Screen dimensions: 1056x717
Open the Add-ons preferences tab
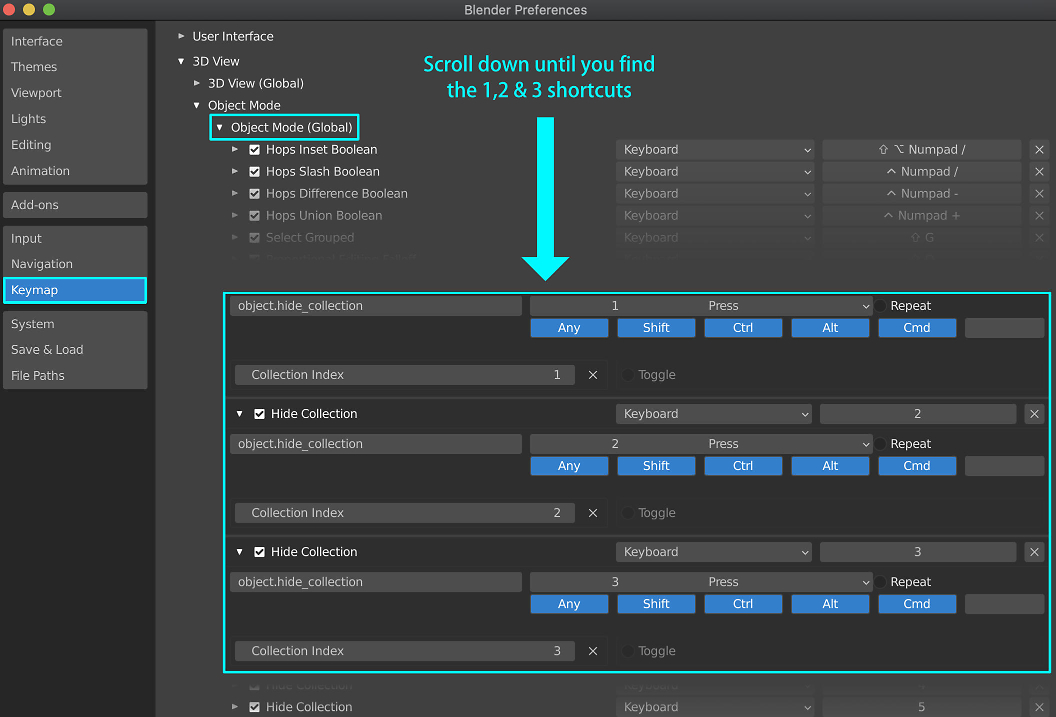(75, 205)
